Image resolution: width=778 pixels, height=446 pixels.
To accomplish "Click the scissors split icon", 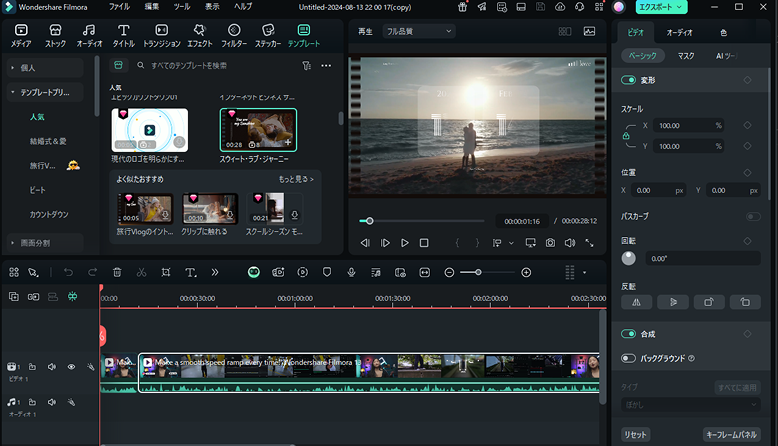I will point(141,272).
